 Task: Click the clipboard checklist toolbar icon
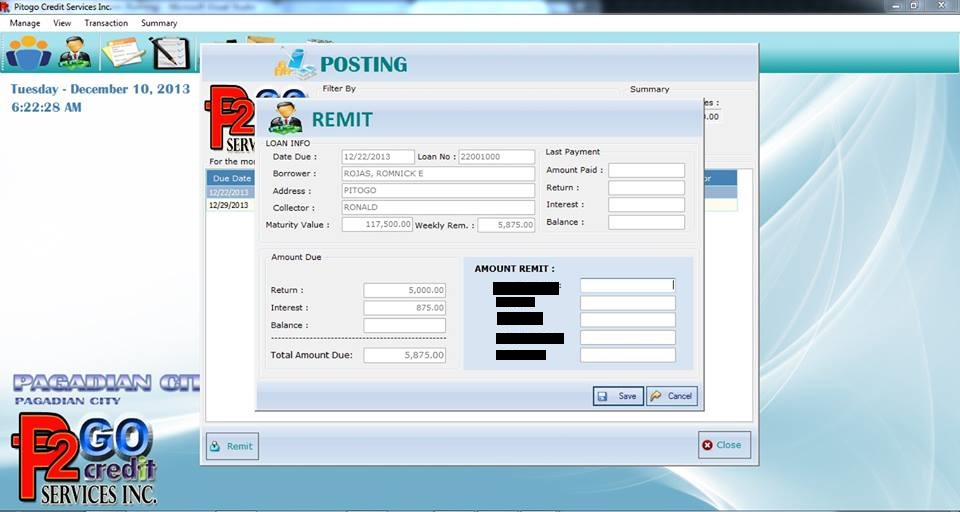[170, 53]
